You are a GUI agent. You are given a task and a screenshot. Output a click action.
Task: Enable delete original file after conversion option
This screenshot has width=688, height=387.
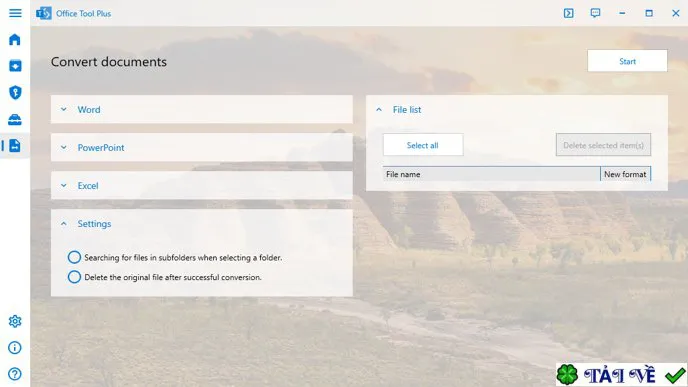point(74,277)
